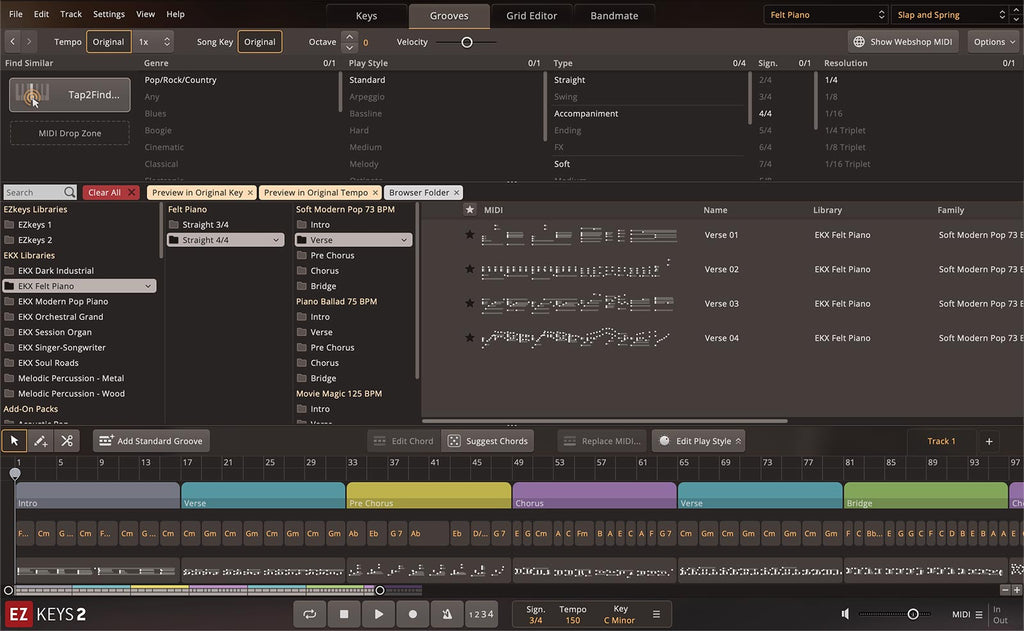
Task: Open the Slap and Spring preset dropdown
Action: pos(952,14)
